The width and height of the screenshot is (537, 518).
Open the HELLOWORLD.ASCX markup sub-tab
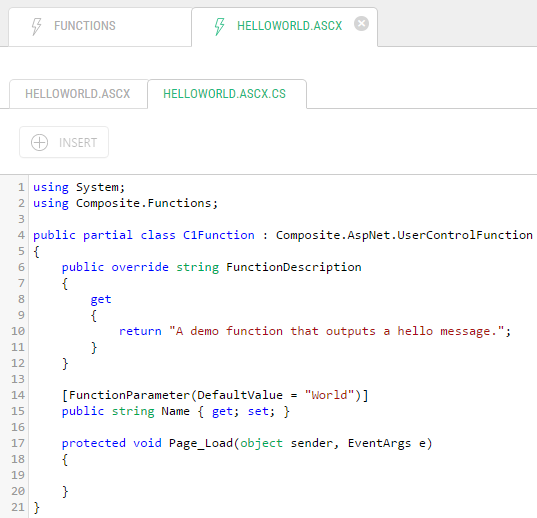click(78, 94)
